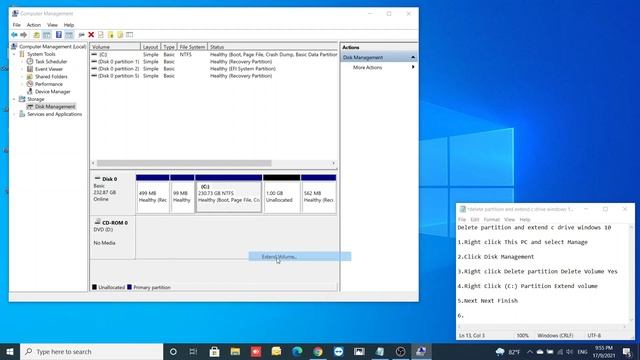Open the Action menu
The width and height of the screenshot is (640, 360).
click(x=33, y=25)
